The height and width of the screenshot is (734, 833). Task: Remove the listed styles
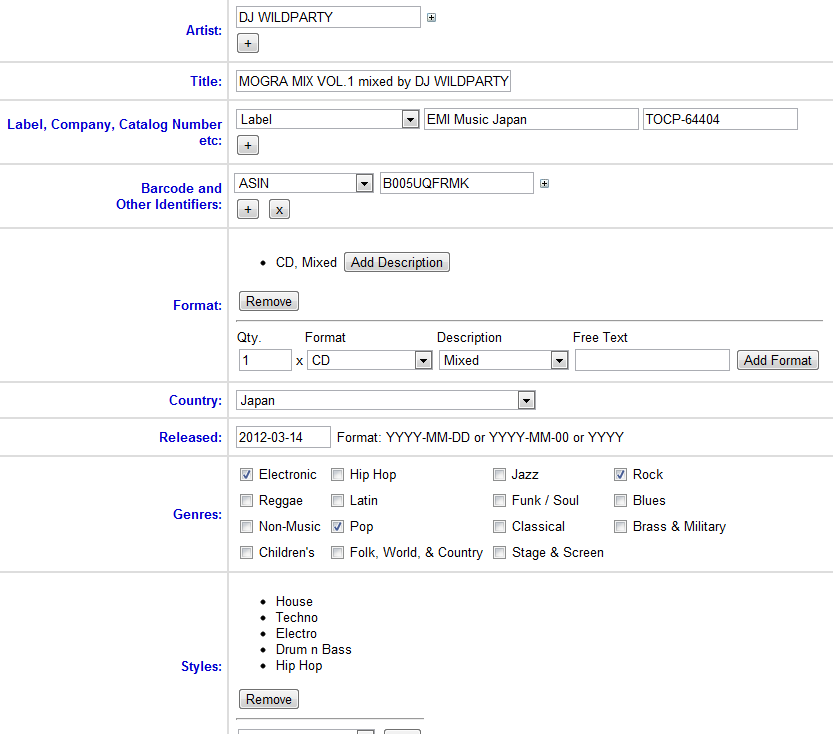[269, 699]
